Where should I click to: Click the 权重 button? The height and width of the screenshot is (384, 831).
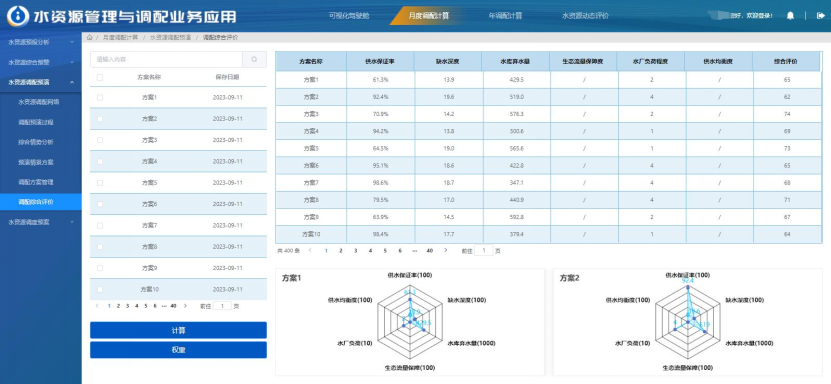(x=178, y=350)
